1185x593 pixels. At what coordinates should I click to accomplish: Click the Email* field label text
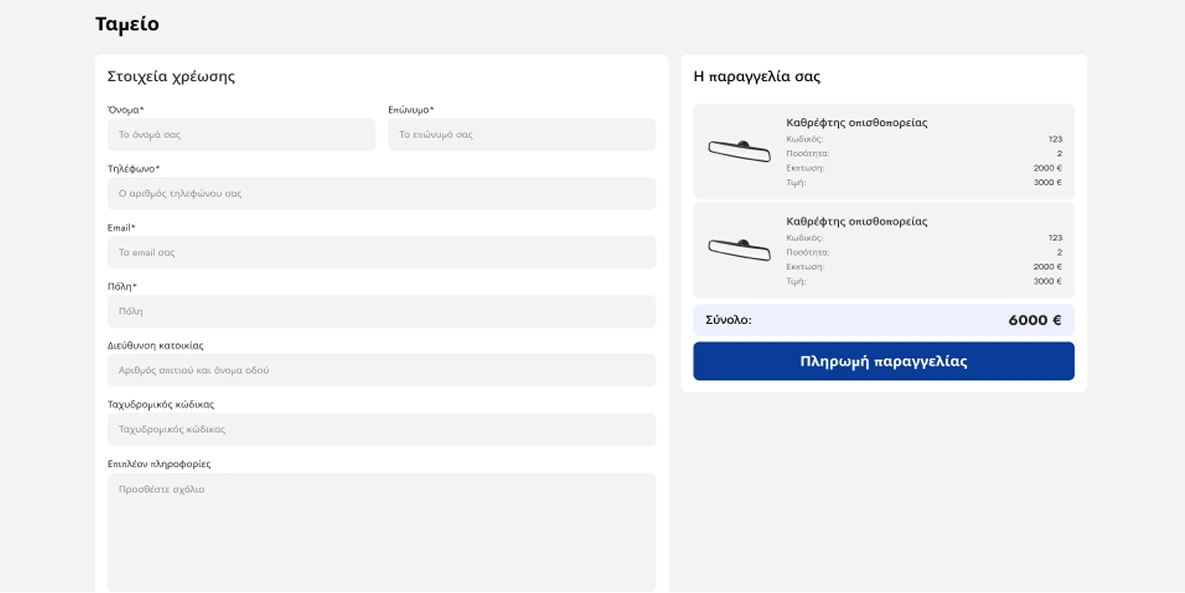click(121, 228)
